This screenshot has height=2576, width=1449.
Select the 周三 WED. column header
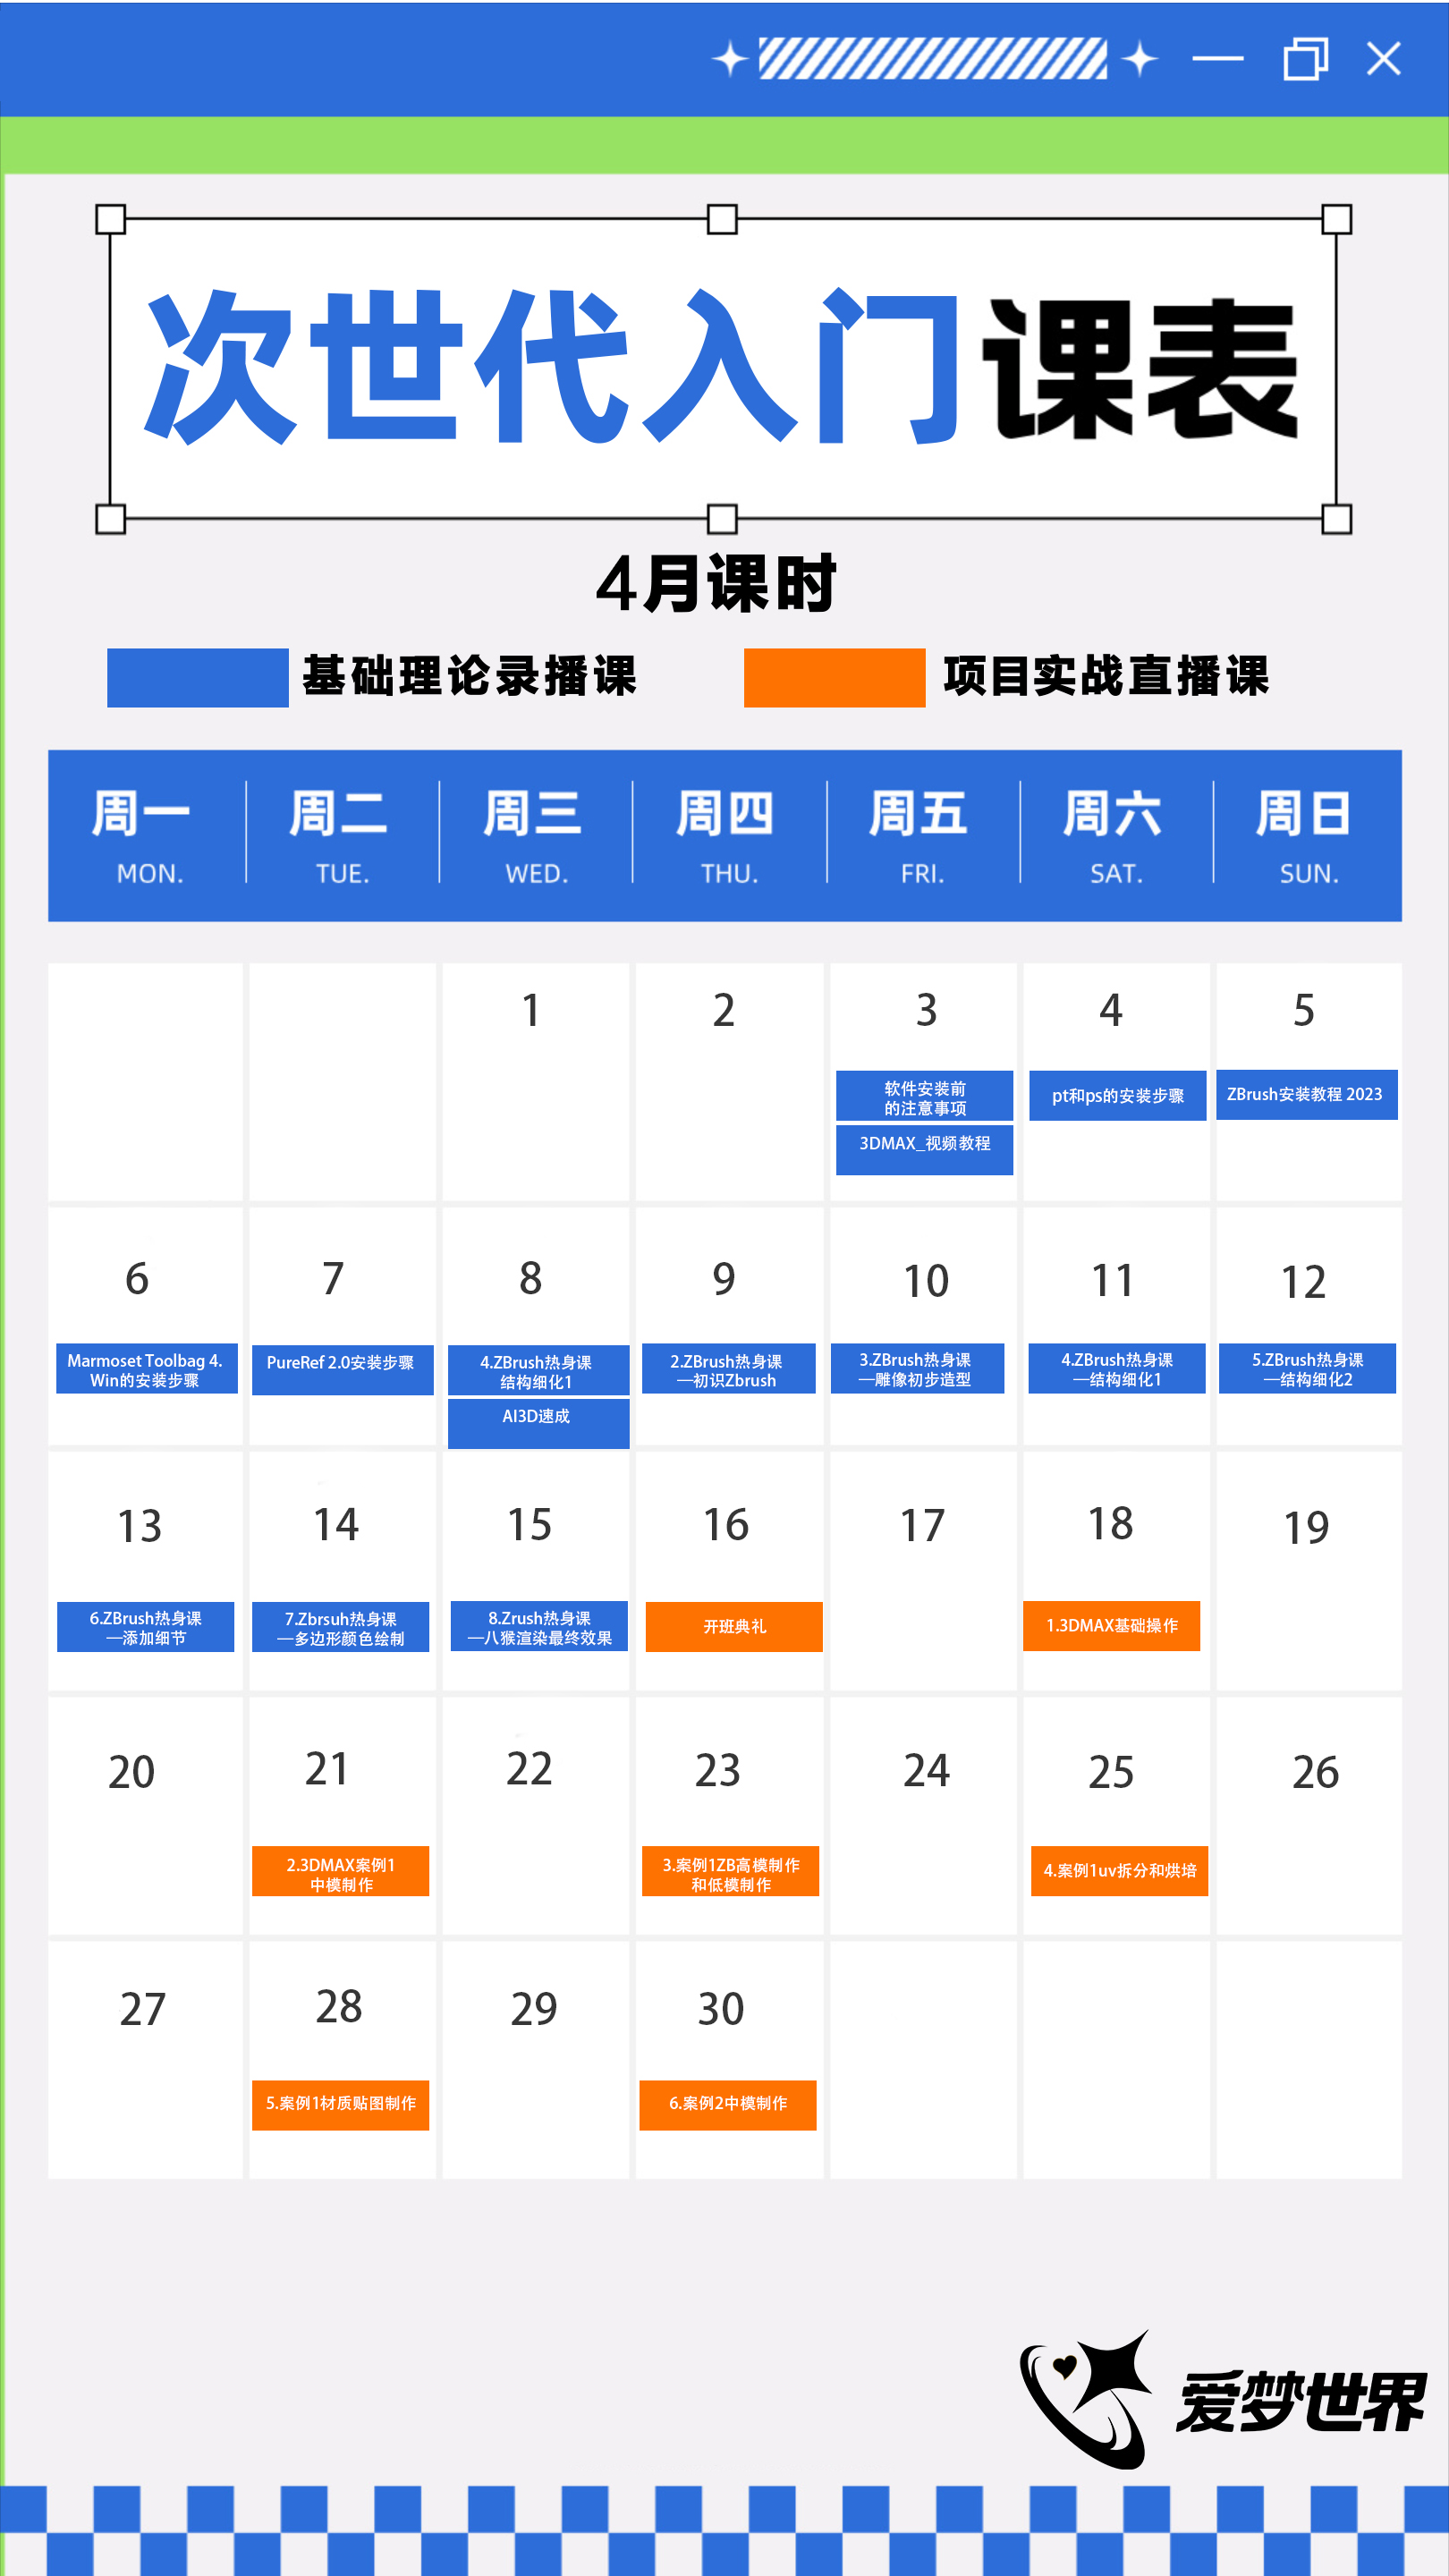click(x=535, y=835)
